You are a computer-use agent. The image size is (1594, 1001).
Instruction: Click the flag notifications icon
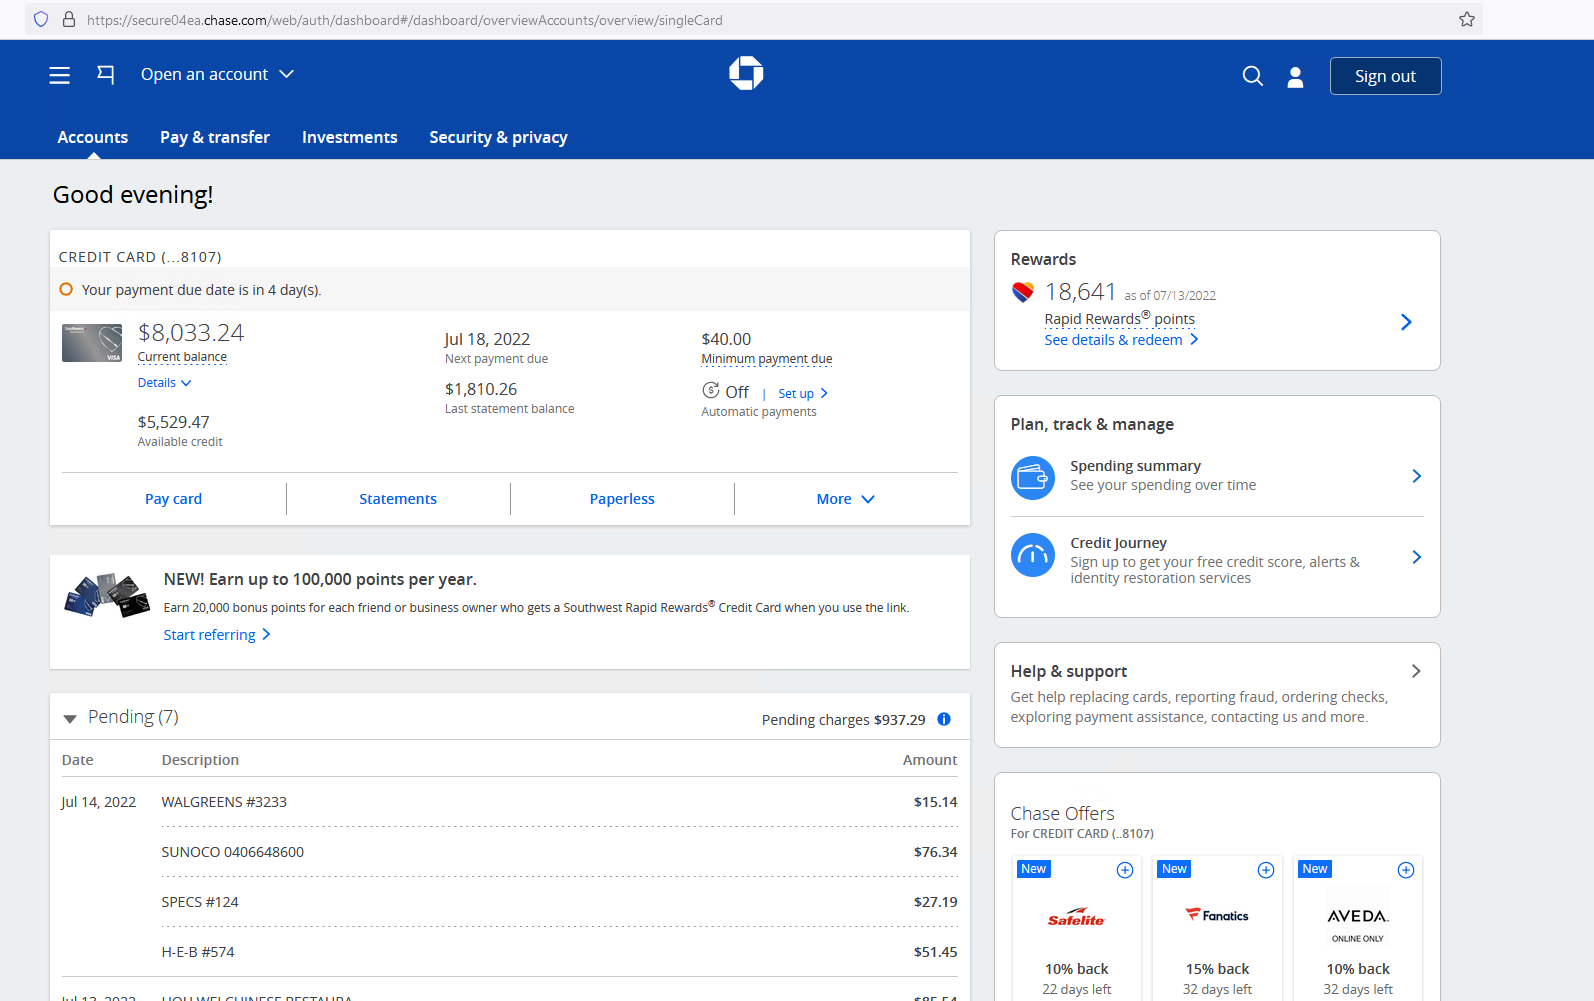point(106,74)
